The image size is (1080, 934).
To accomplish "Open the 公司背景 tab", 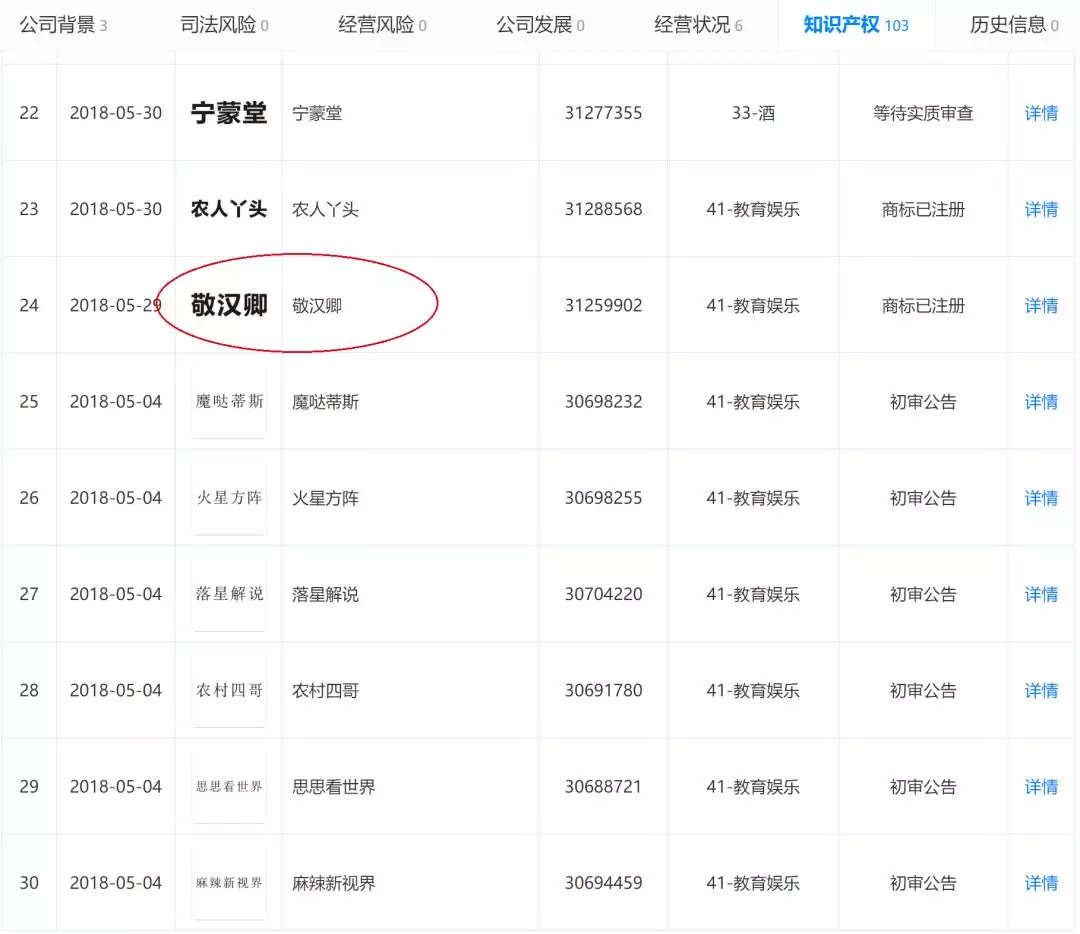I will 63,25.
